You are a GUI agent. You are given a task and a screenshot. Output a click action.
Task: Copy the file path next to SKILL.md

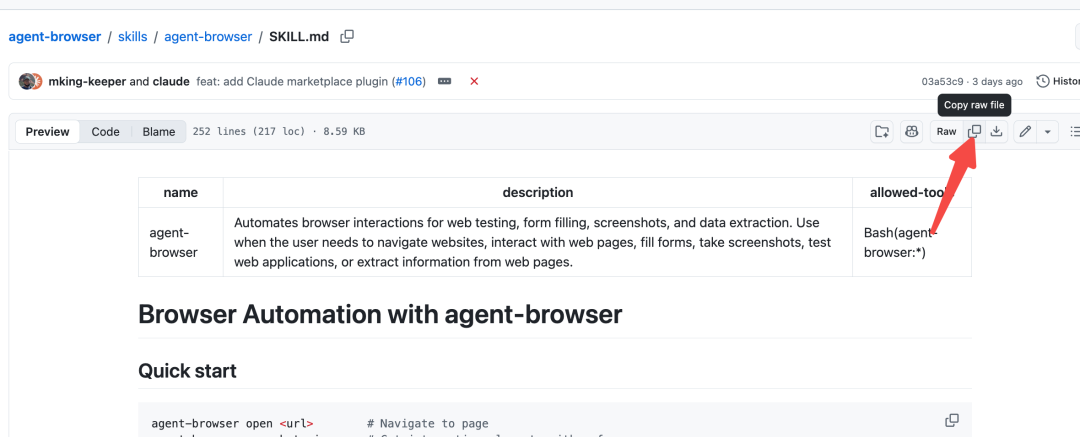pyautogui.click(x=347, y=37)
